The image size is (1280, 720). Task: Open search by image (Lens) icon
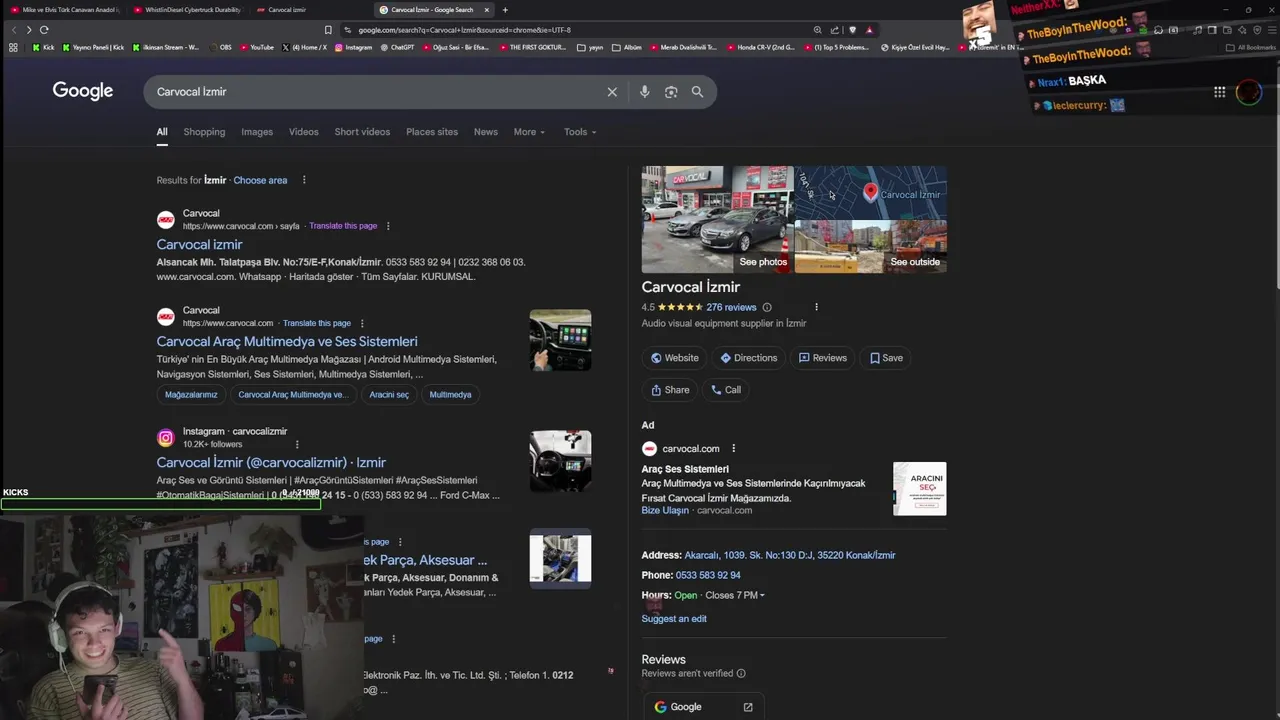coord(671,92)
